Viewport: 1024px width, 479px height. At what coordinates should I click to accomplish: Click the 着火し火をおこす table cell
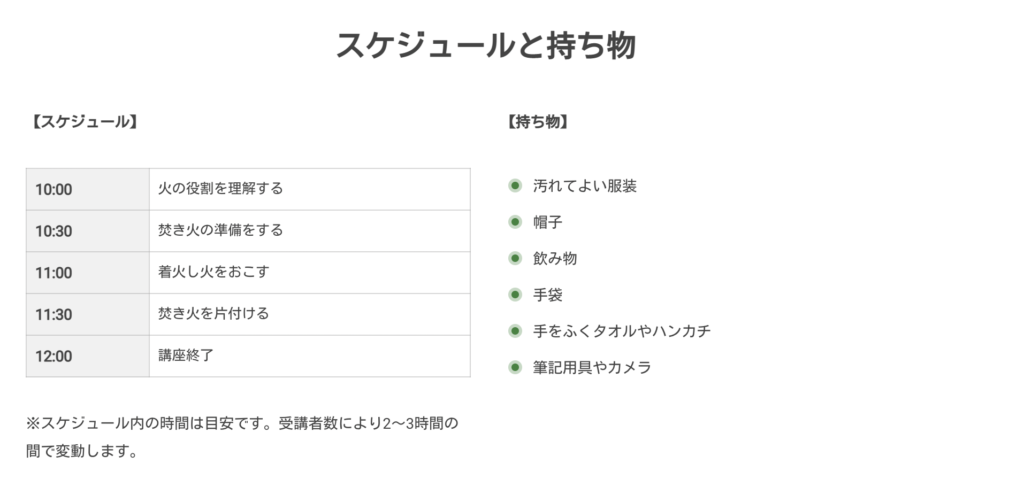pos(310,273)
